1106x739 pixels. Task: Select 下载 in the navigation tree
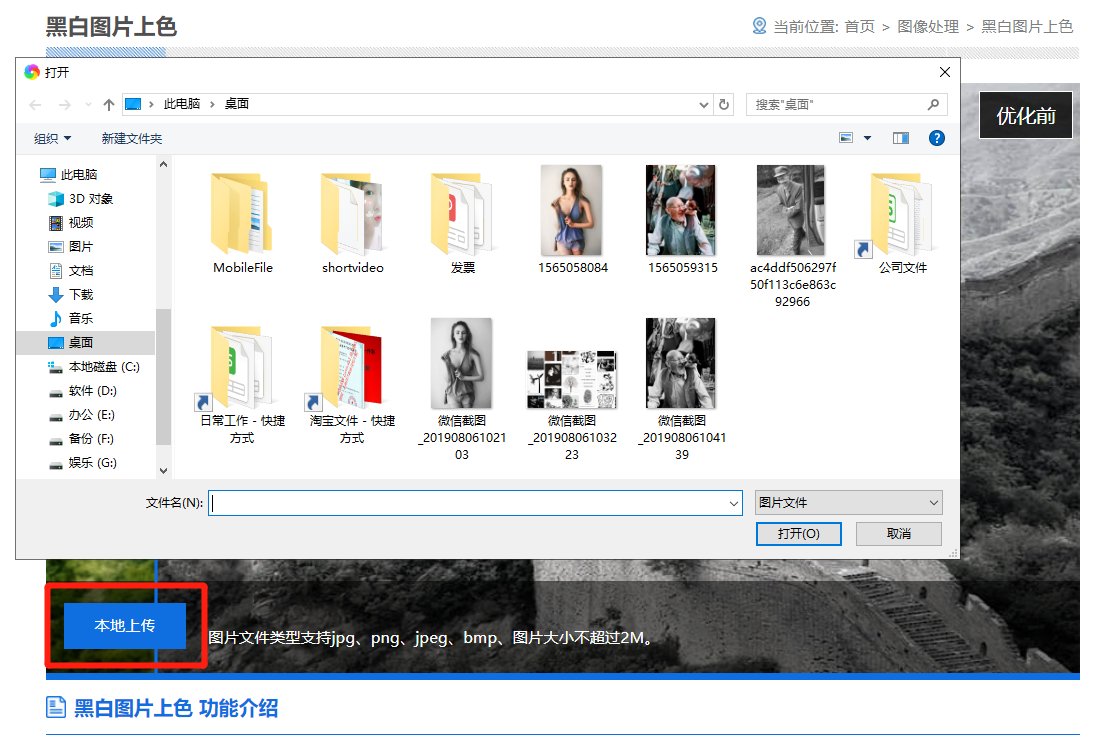coord(81,295)
